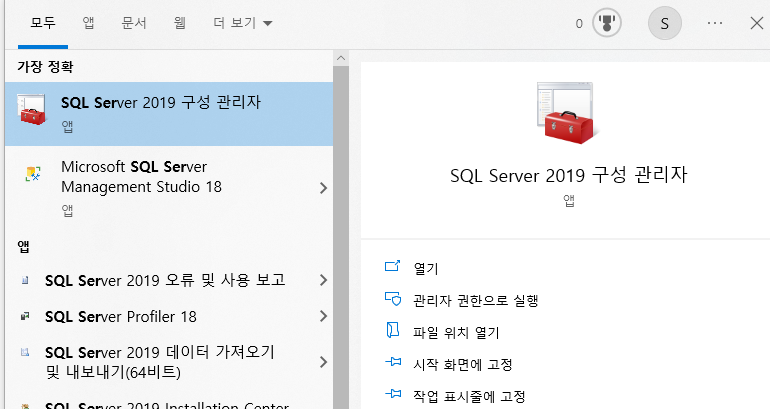Click the 열기 action

coord(426,269)
